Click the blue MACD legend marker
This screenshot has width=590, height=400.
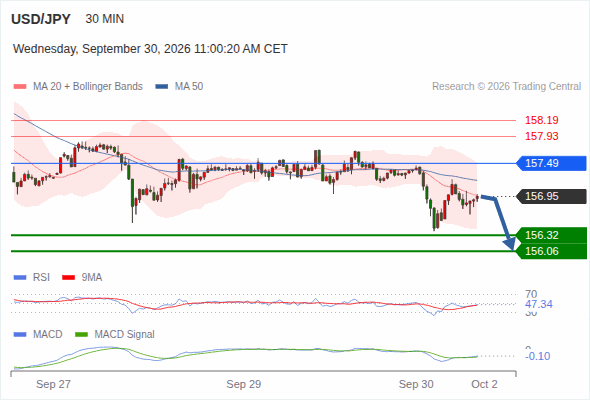[x=20, y=335]
